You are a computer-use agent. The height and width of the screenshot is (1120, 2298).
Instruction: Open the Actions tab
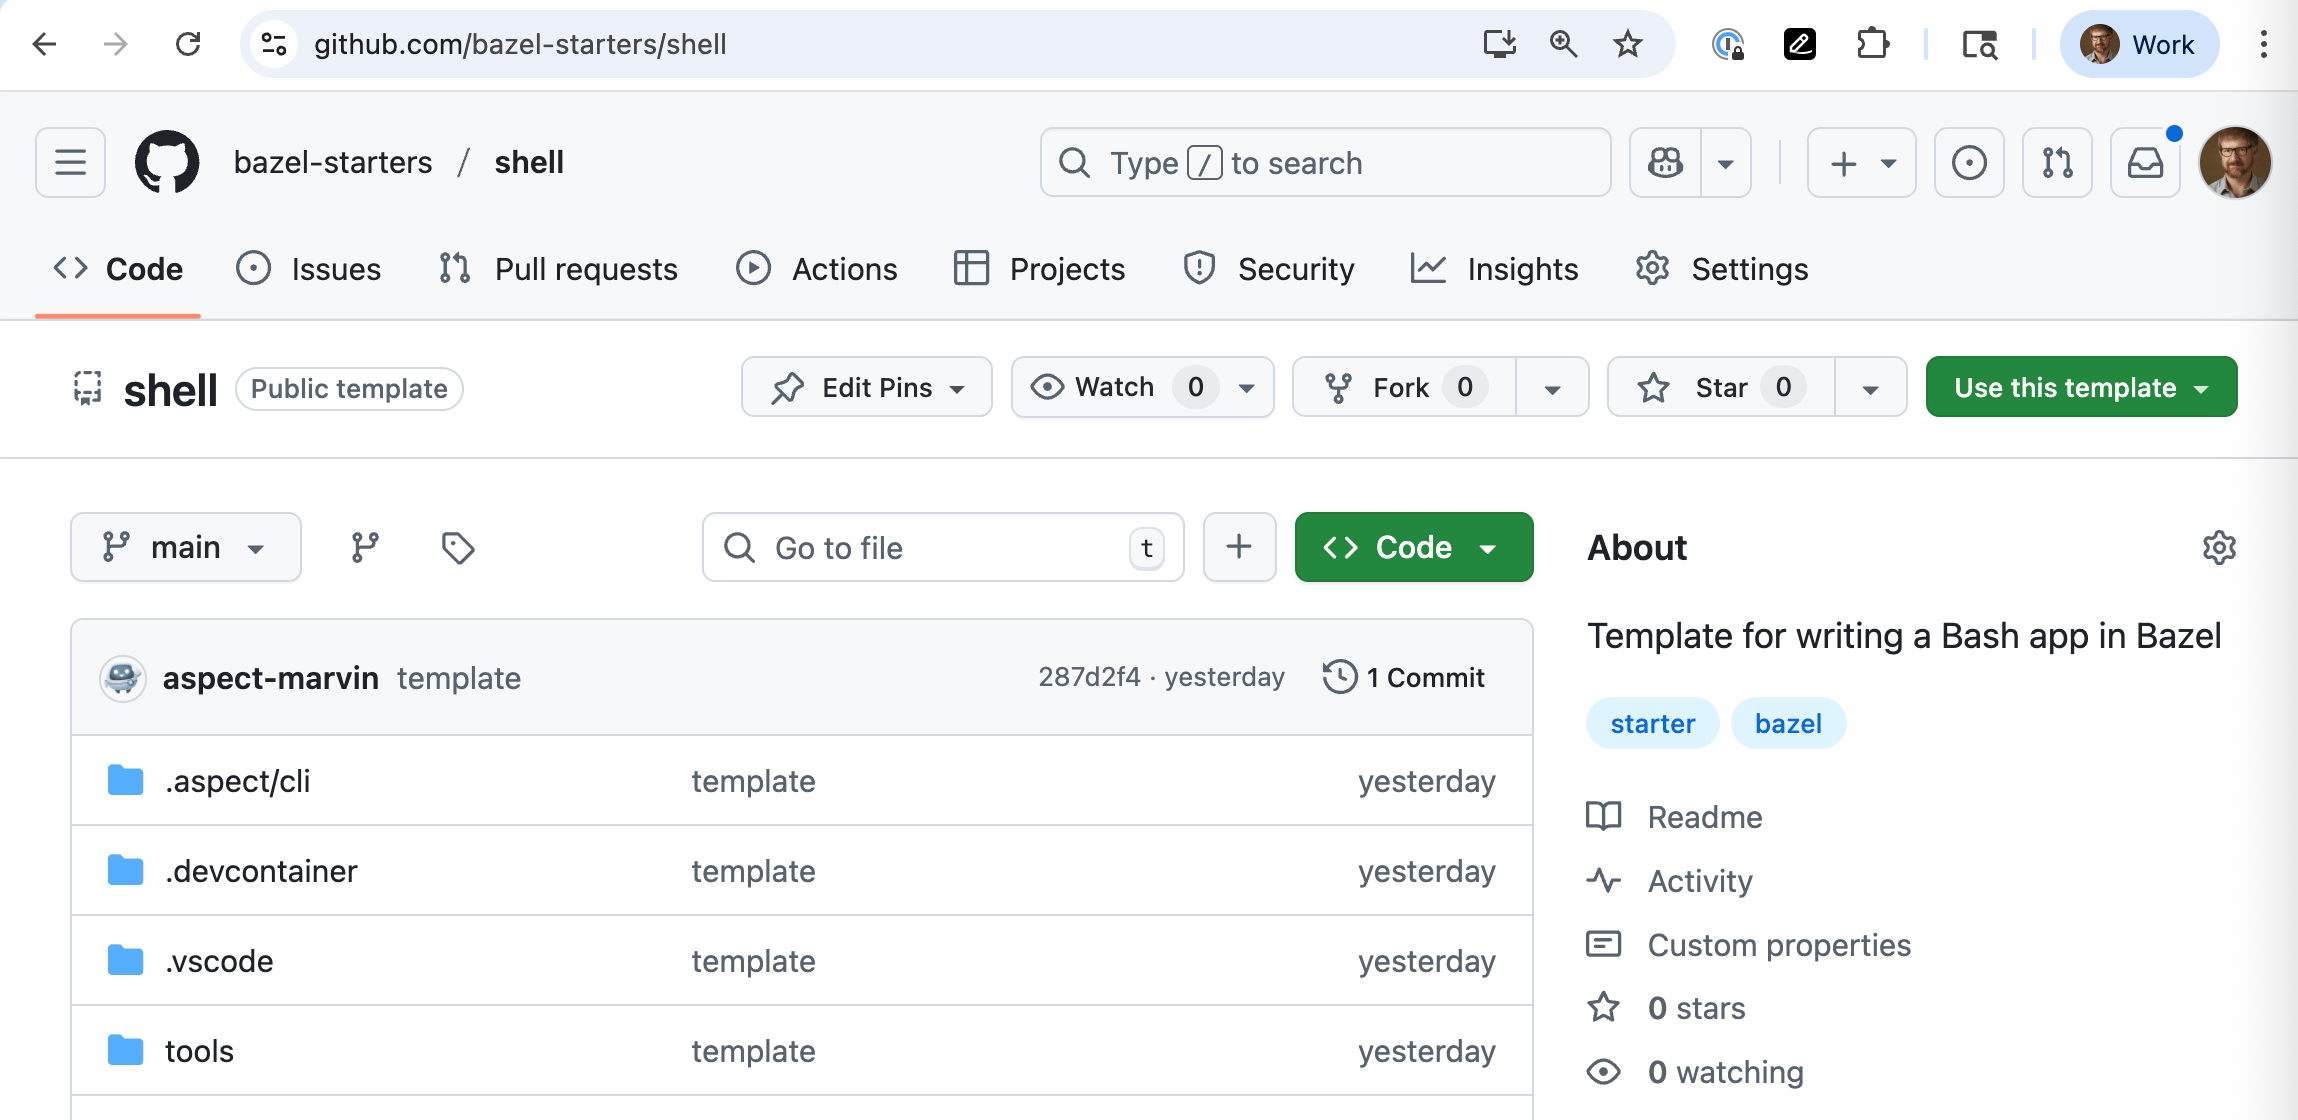pyautogui.click(x=817, y=269)
